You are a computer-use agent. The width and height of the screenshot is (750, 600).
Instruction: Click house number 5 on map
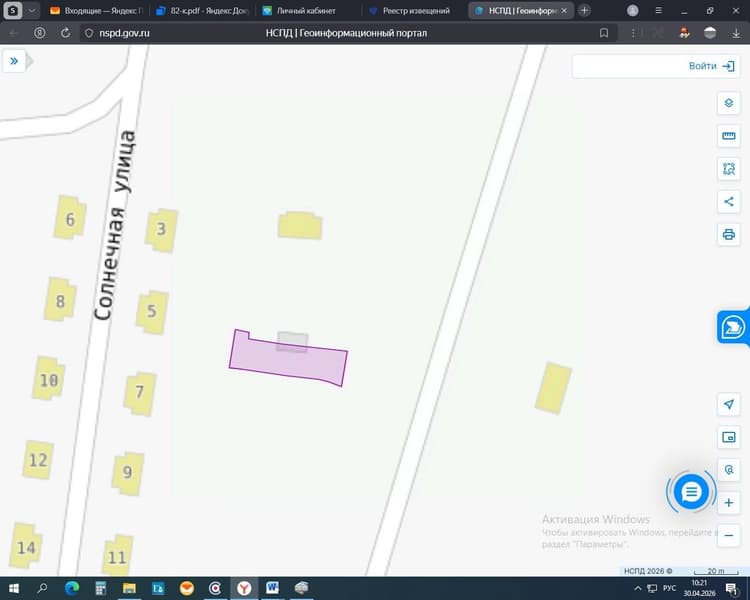pyautogui.click(x=152, y=312)
